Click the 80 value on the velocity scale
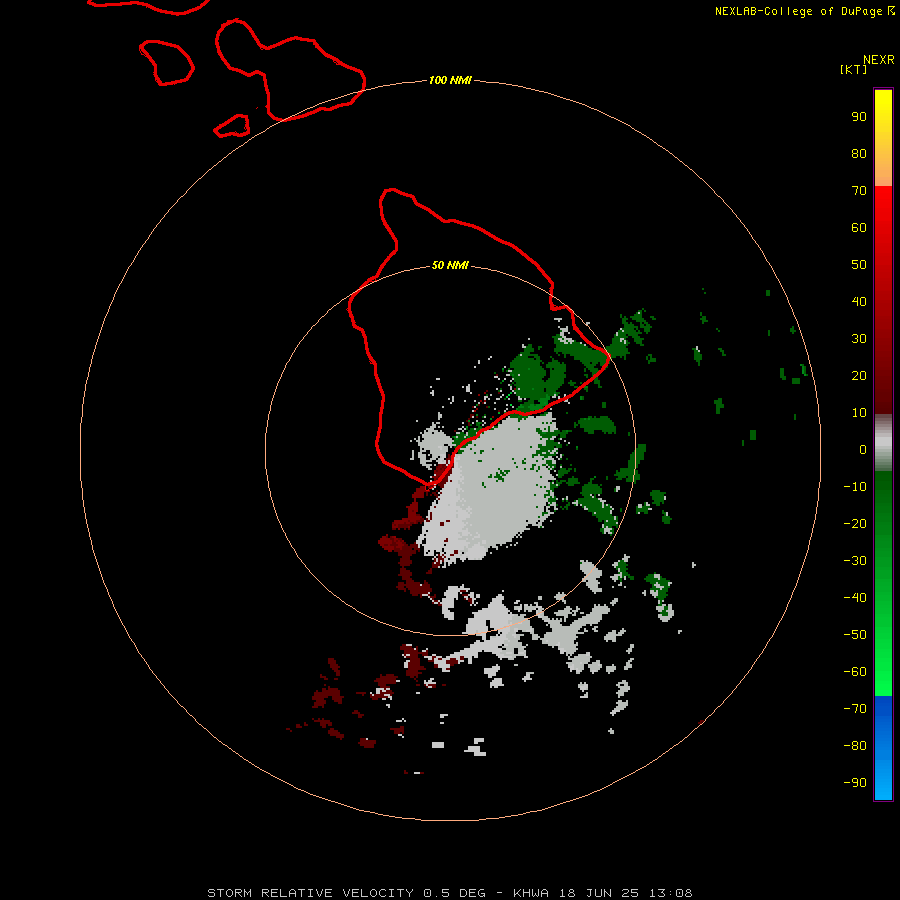 pyautogui.click(x=859, y=154)
